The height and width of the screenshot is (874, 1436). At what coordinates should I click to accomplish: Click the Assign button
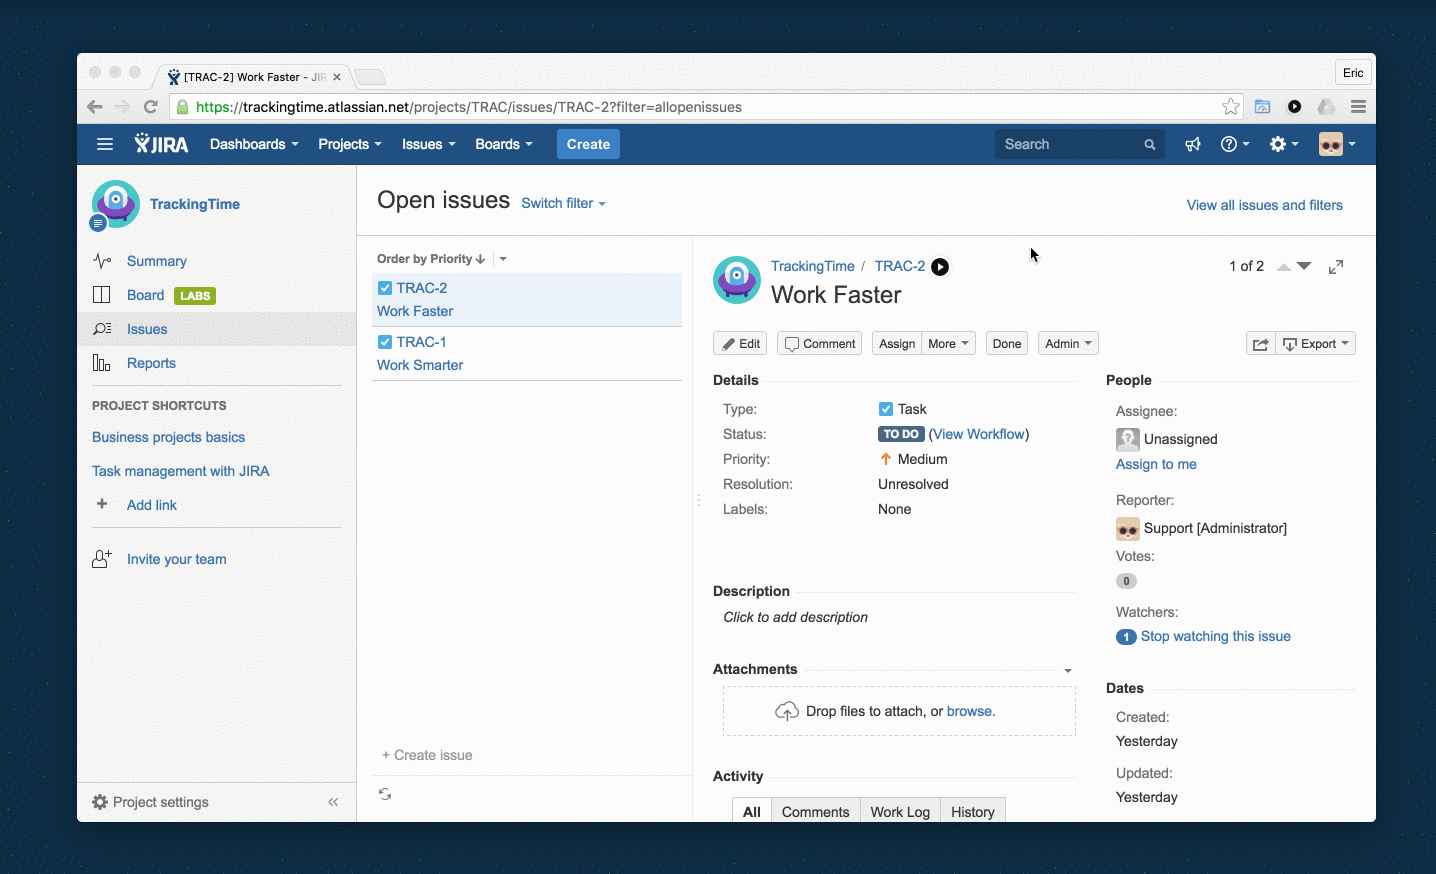click(x=897, y=343)
